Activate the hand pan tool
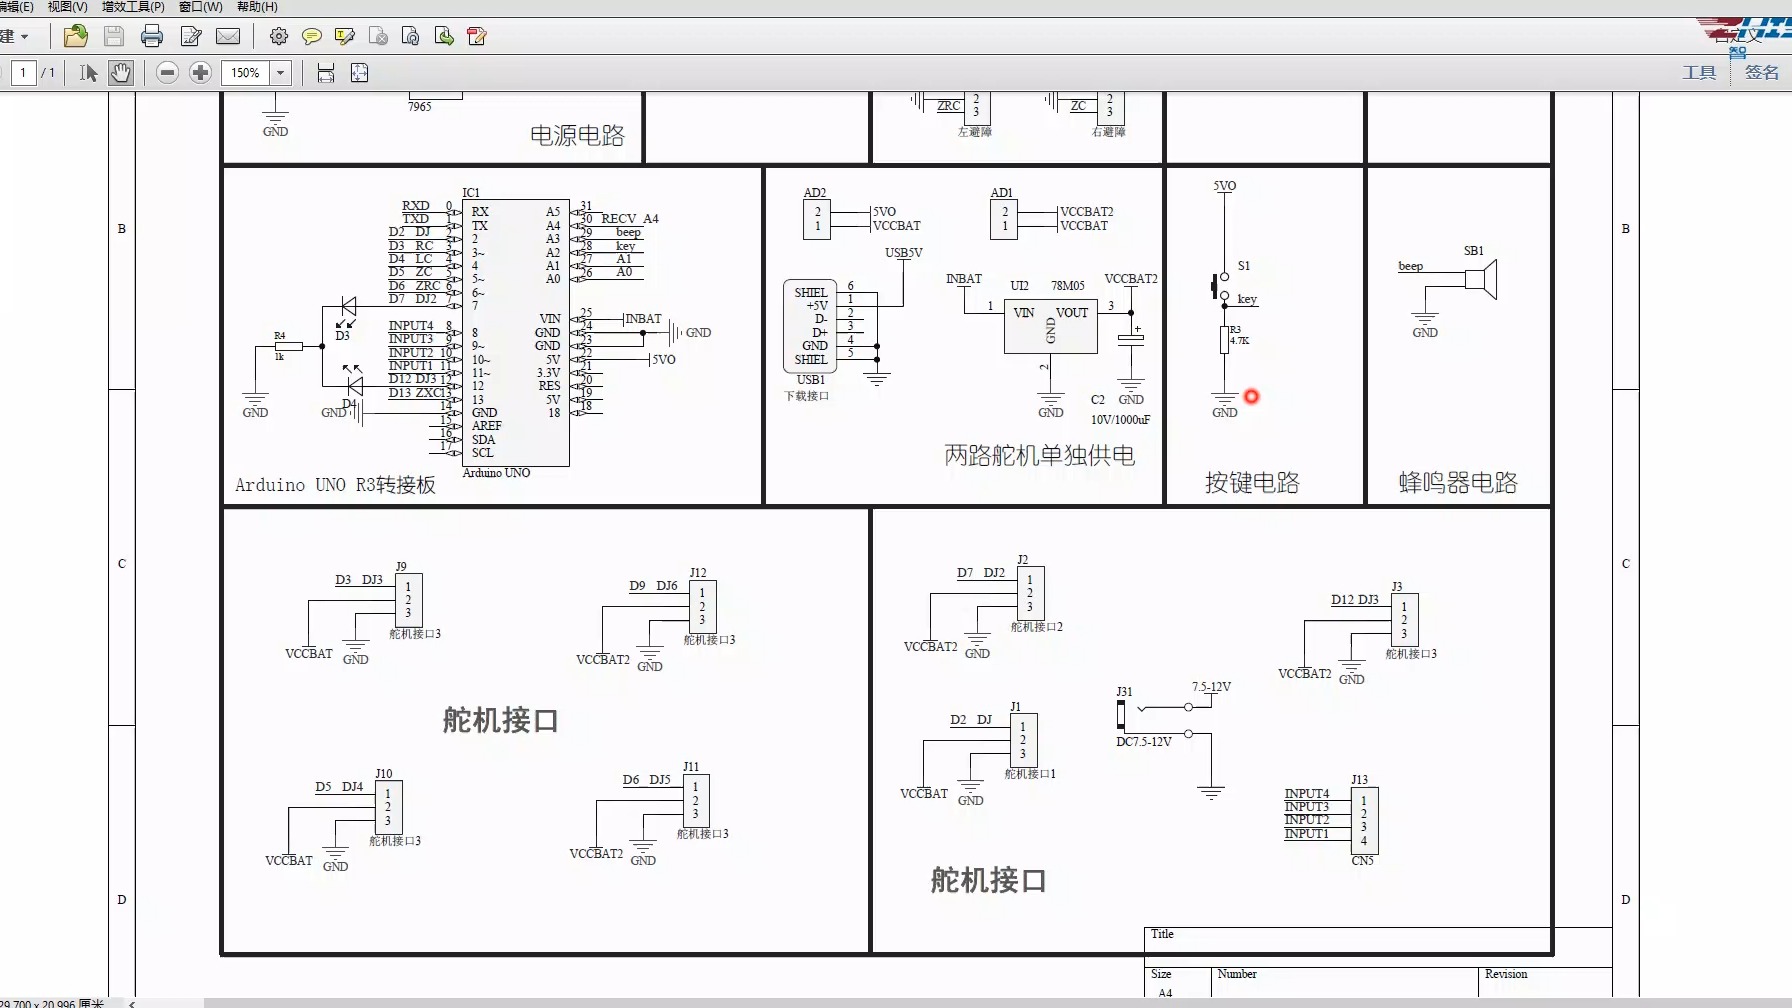Screen dimensions: 1792x1008 (121, 73)
